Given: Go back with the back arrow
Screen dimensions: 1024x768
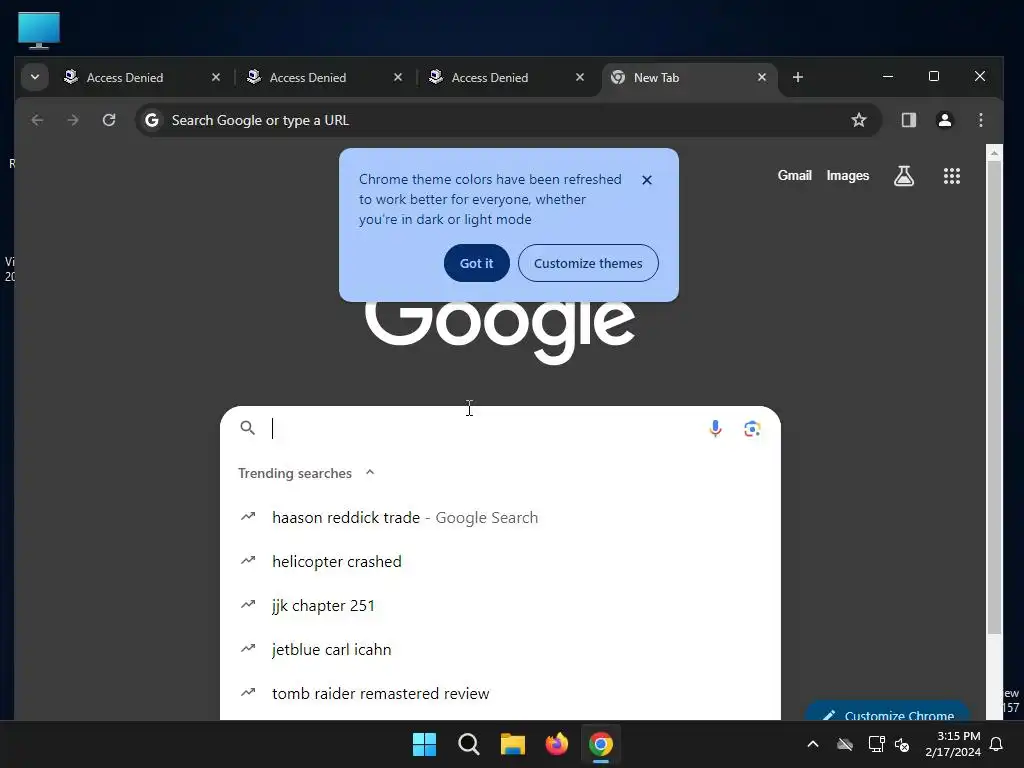Looking at the screenshot, I should click(37, 120).
